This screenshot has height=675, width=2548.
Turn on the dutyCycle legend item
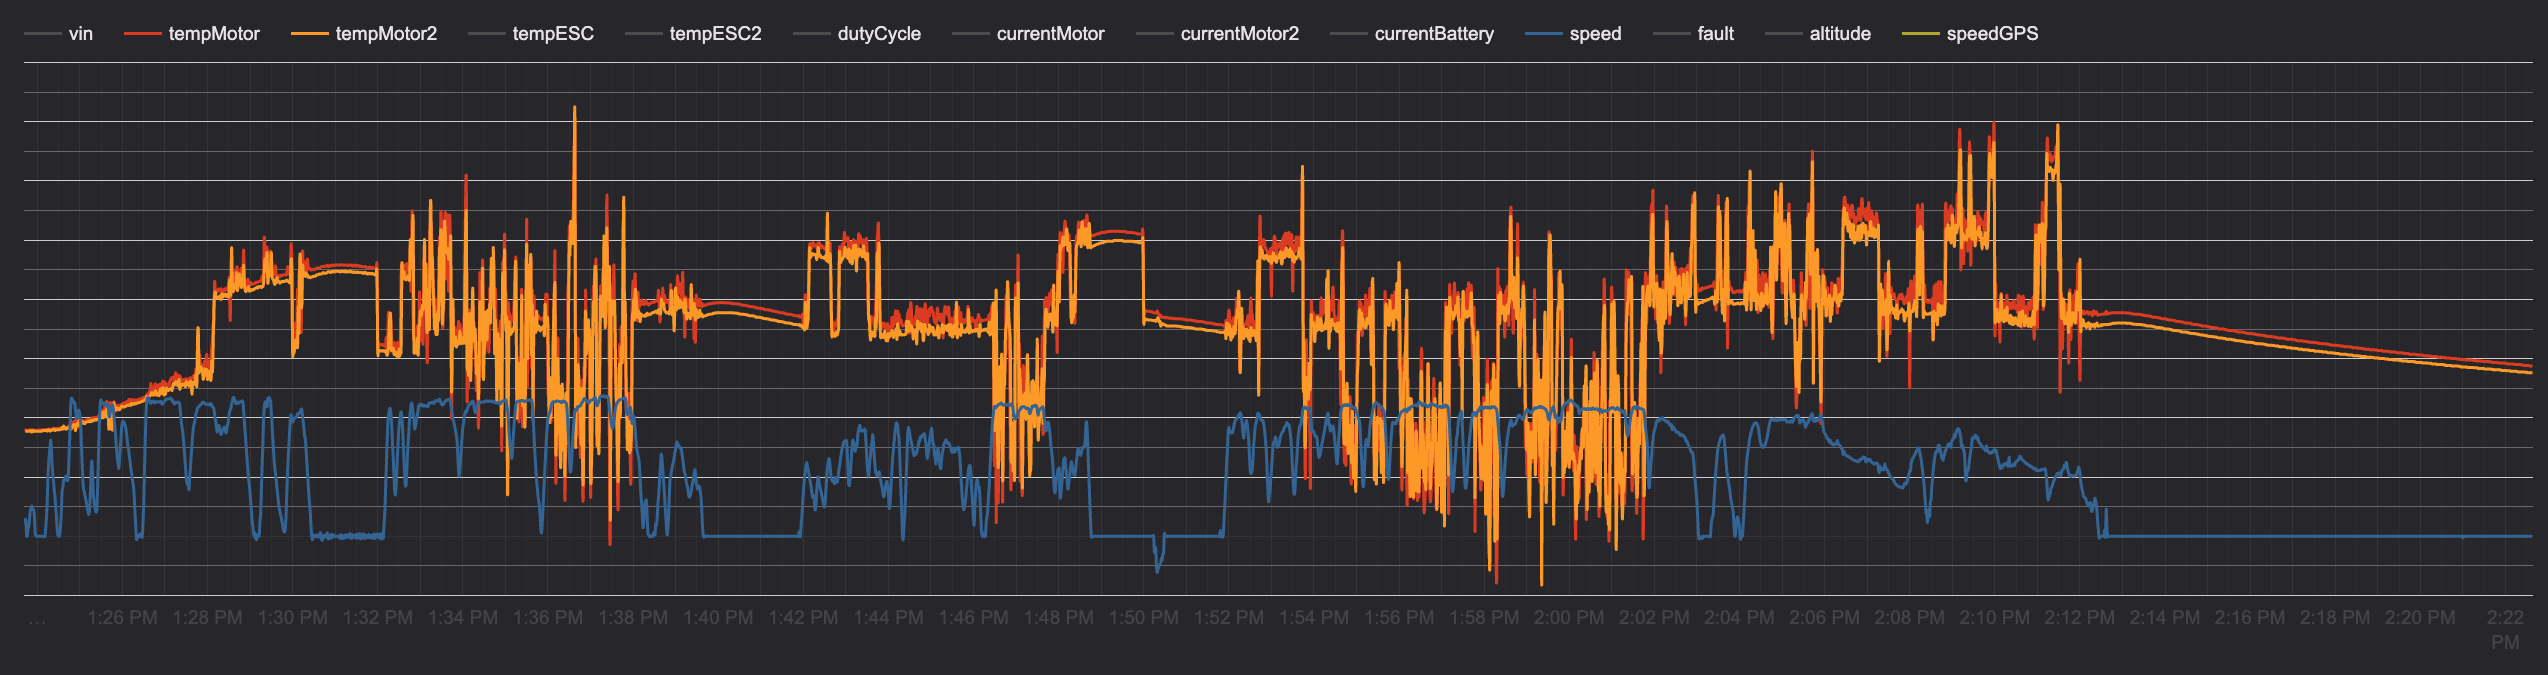(878, 34)
